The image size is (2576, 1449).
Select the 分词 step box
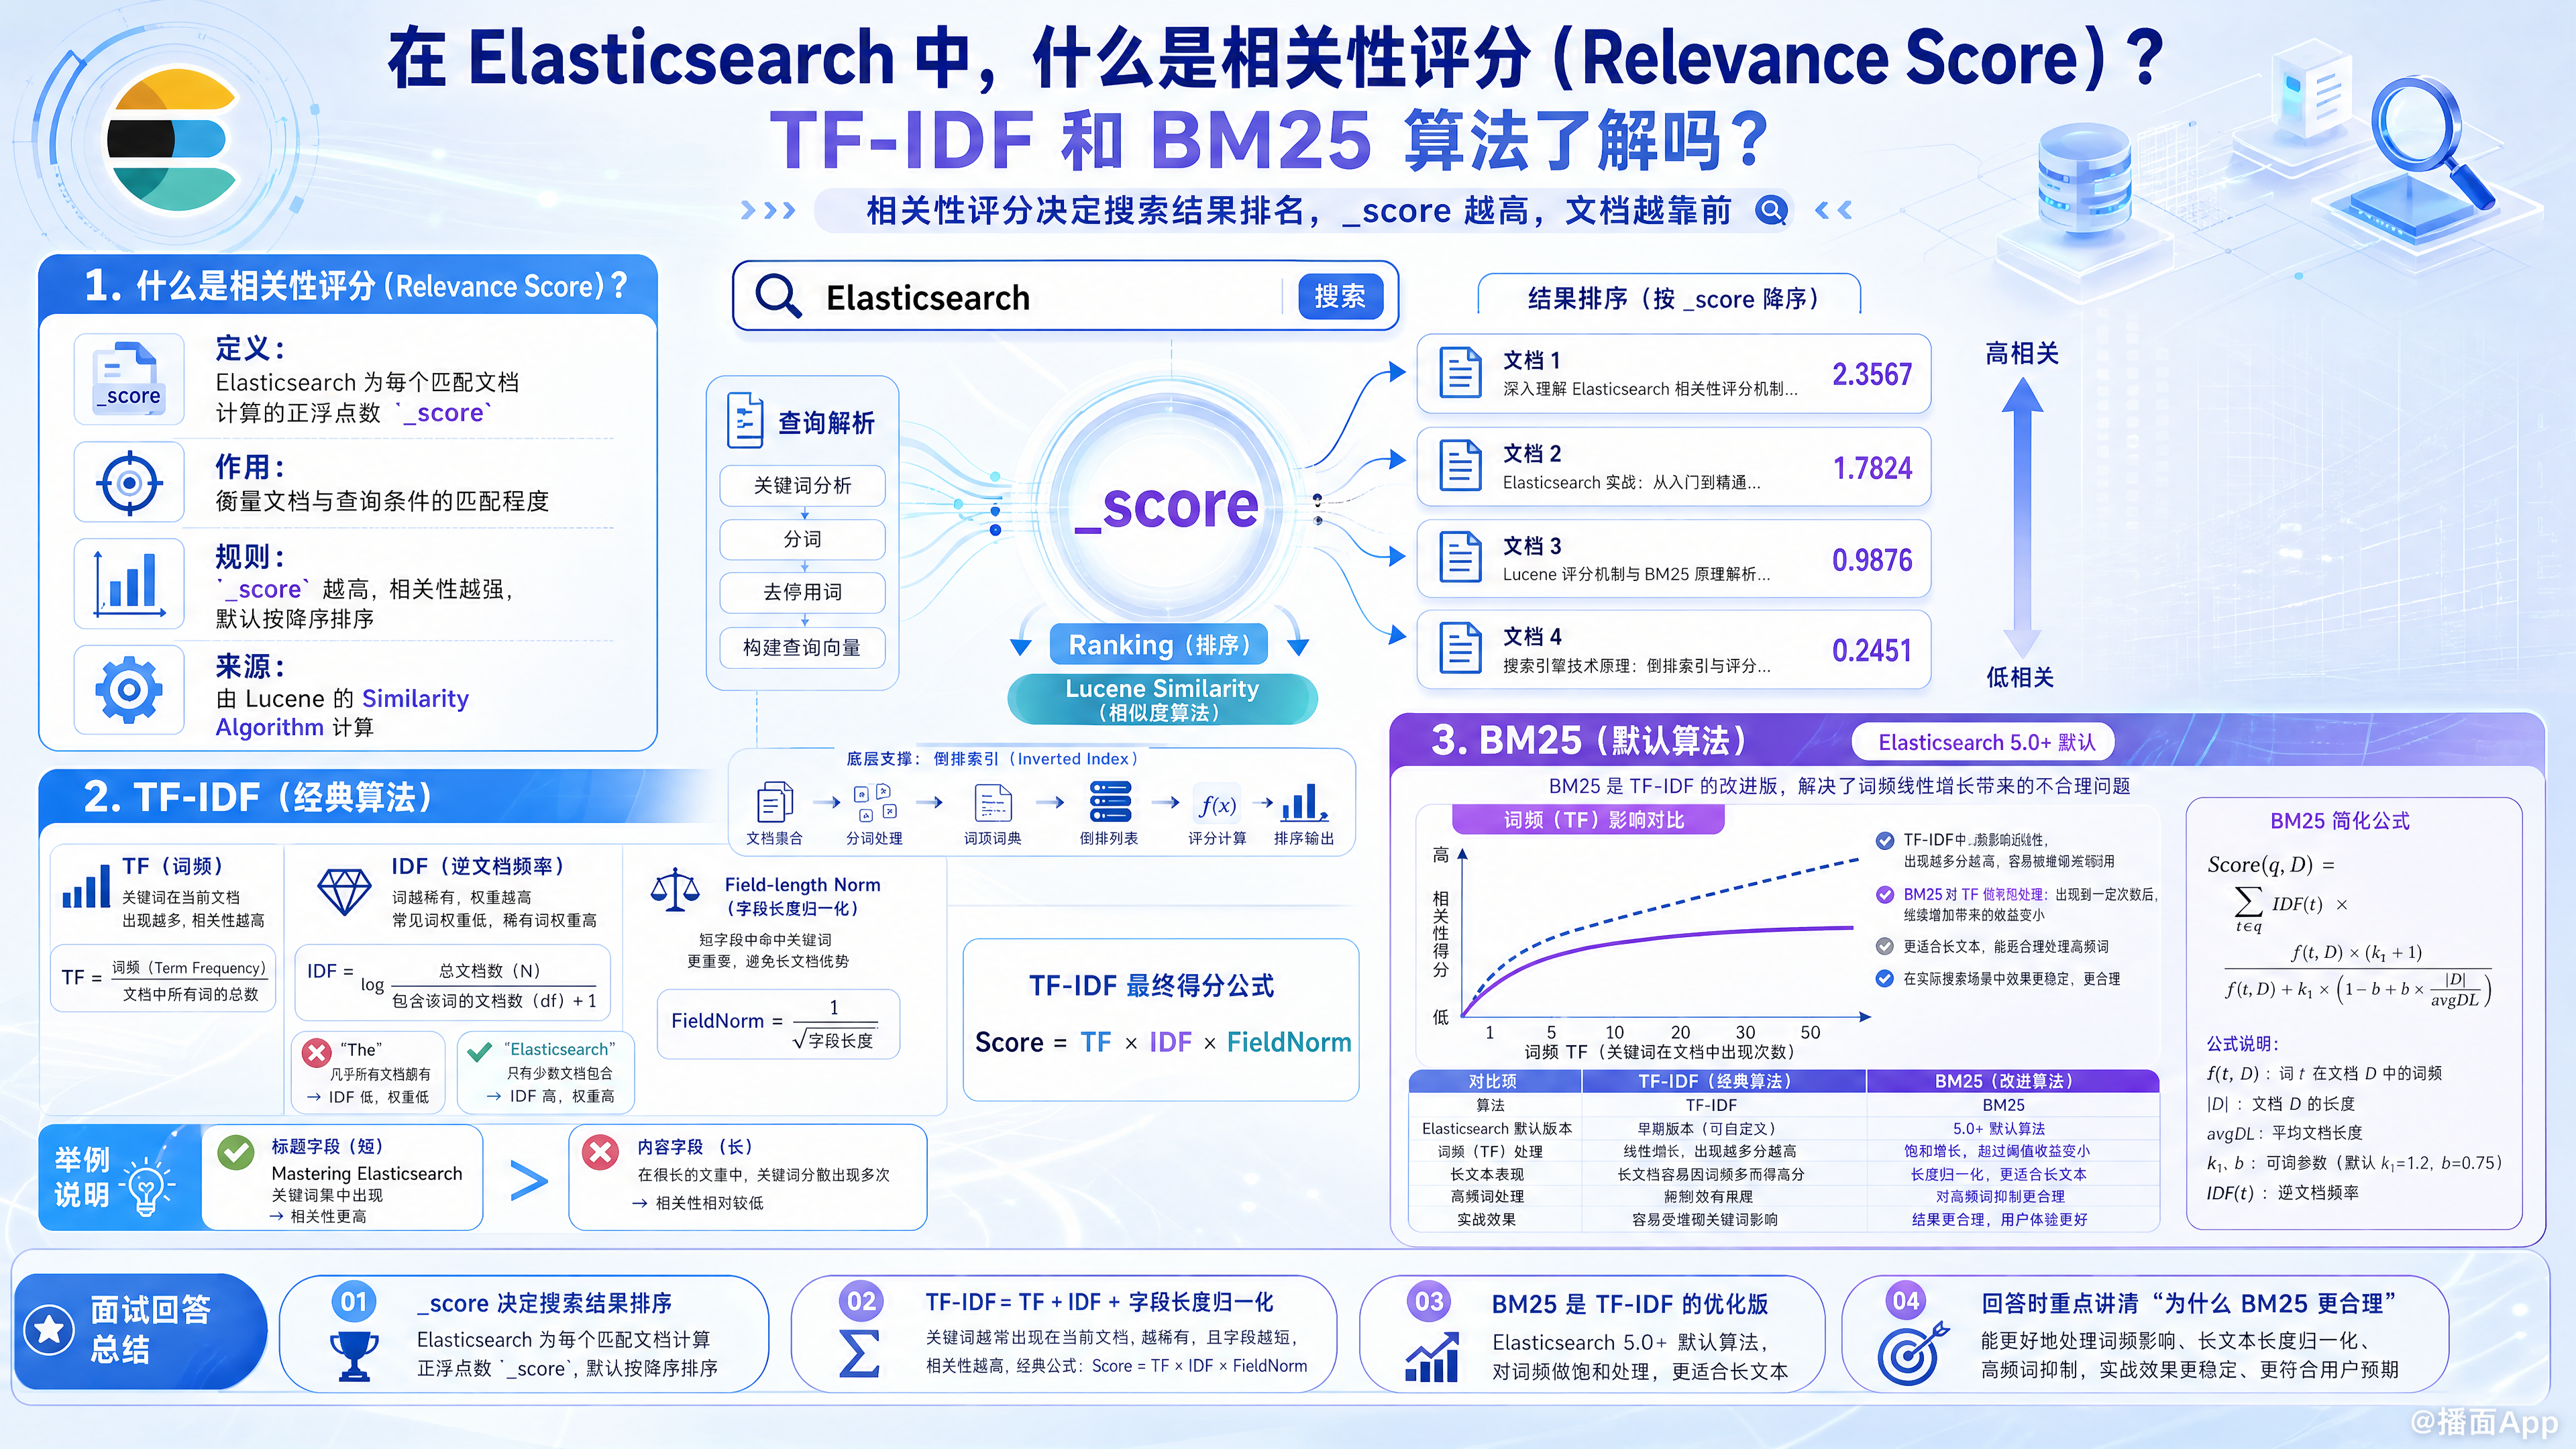point(802,539)
